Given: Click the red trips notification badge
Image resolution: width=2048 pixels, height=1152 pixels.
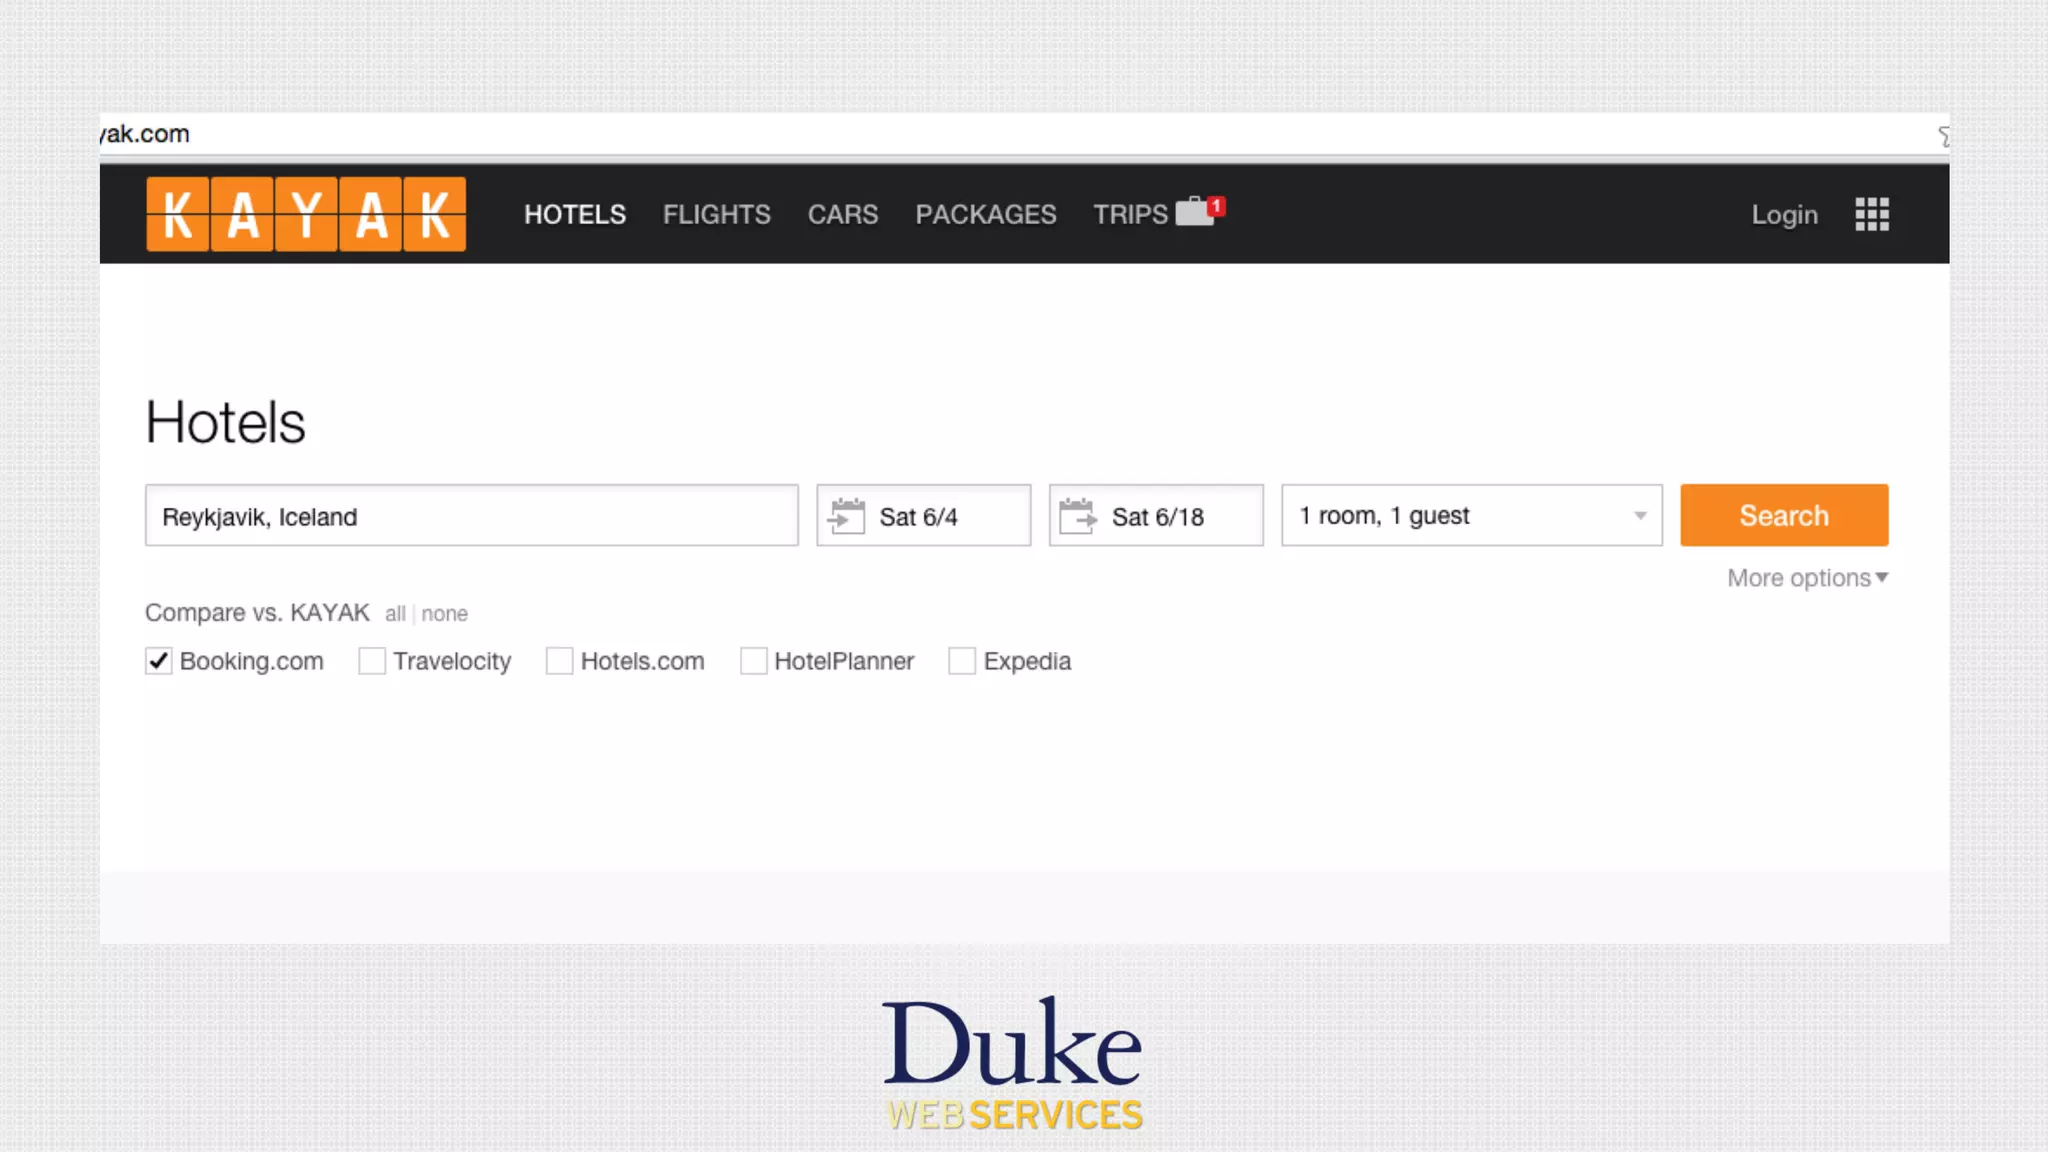Looking at the screenshot, I should pyautogui.click(x=1217, y=206).
